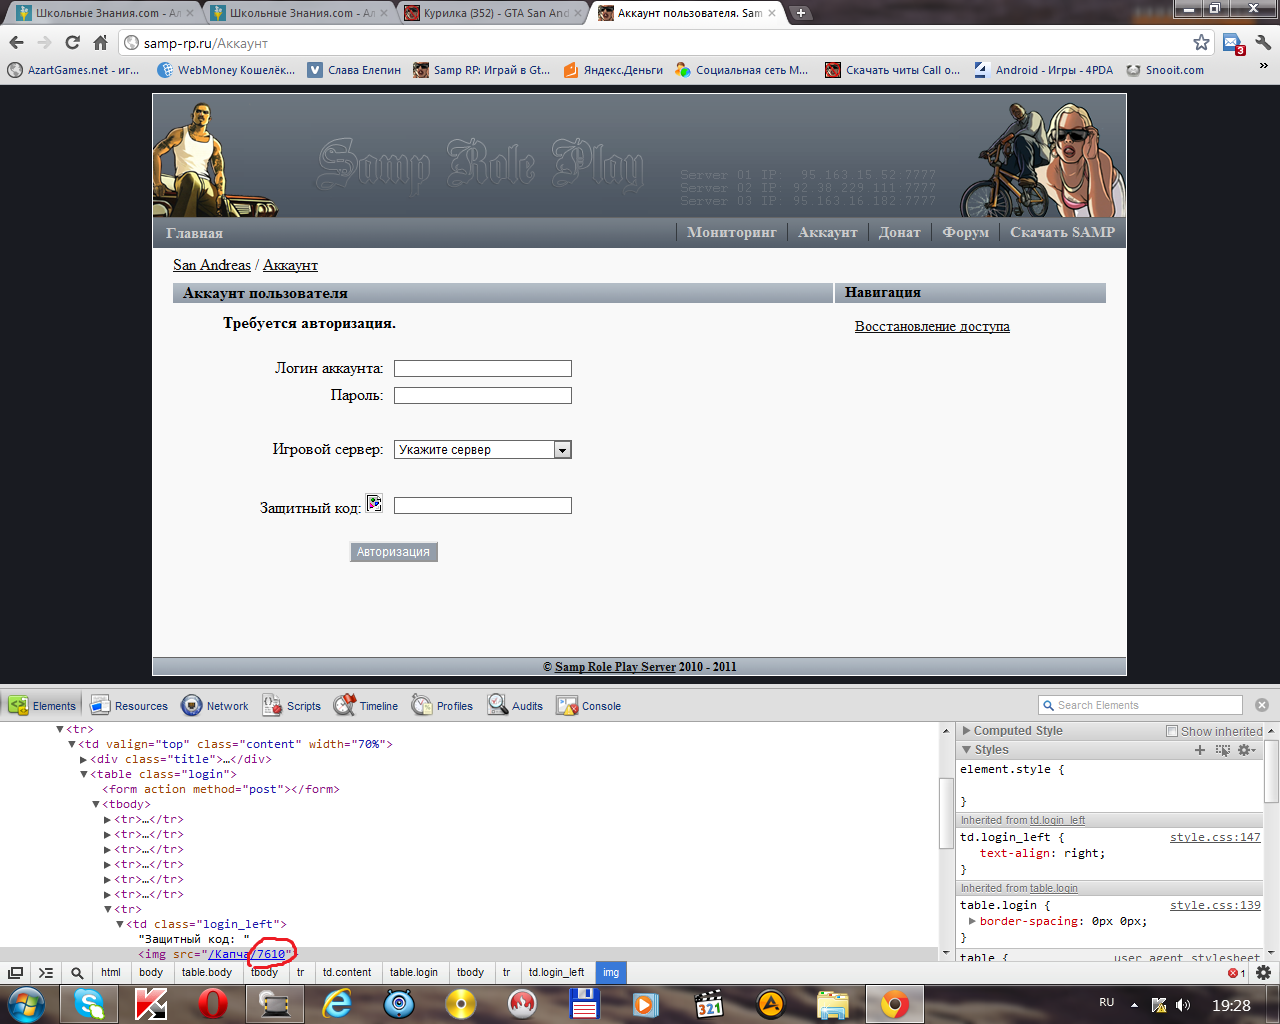Show the console drawer icon
1280x1024 pixels.
(x=46, y=973)
